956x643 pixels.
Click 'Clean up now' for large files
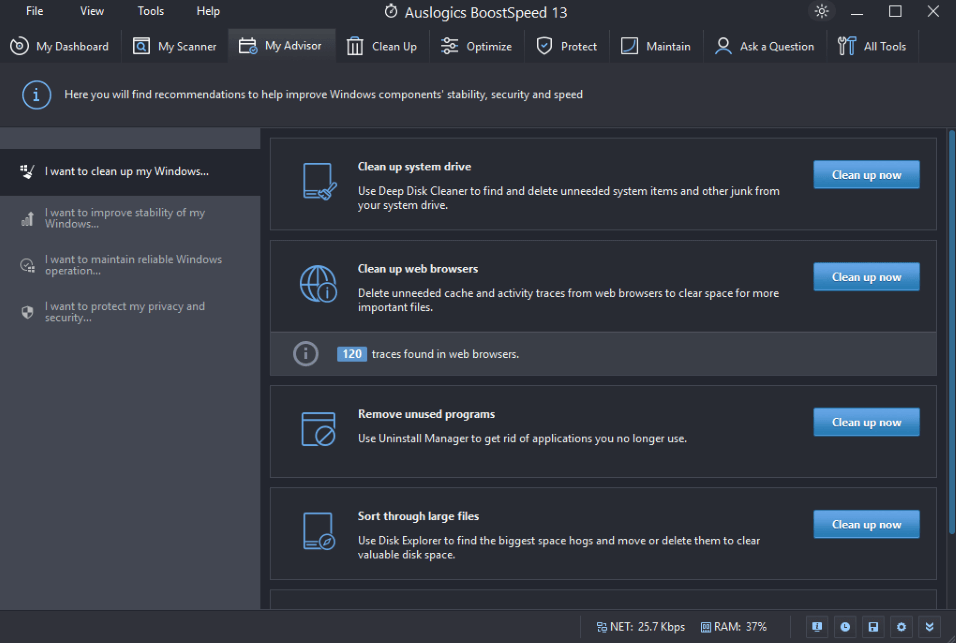coord(866,524)
